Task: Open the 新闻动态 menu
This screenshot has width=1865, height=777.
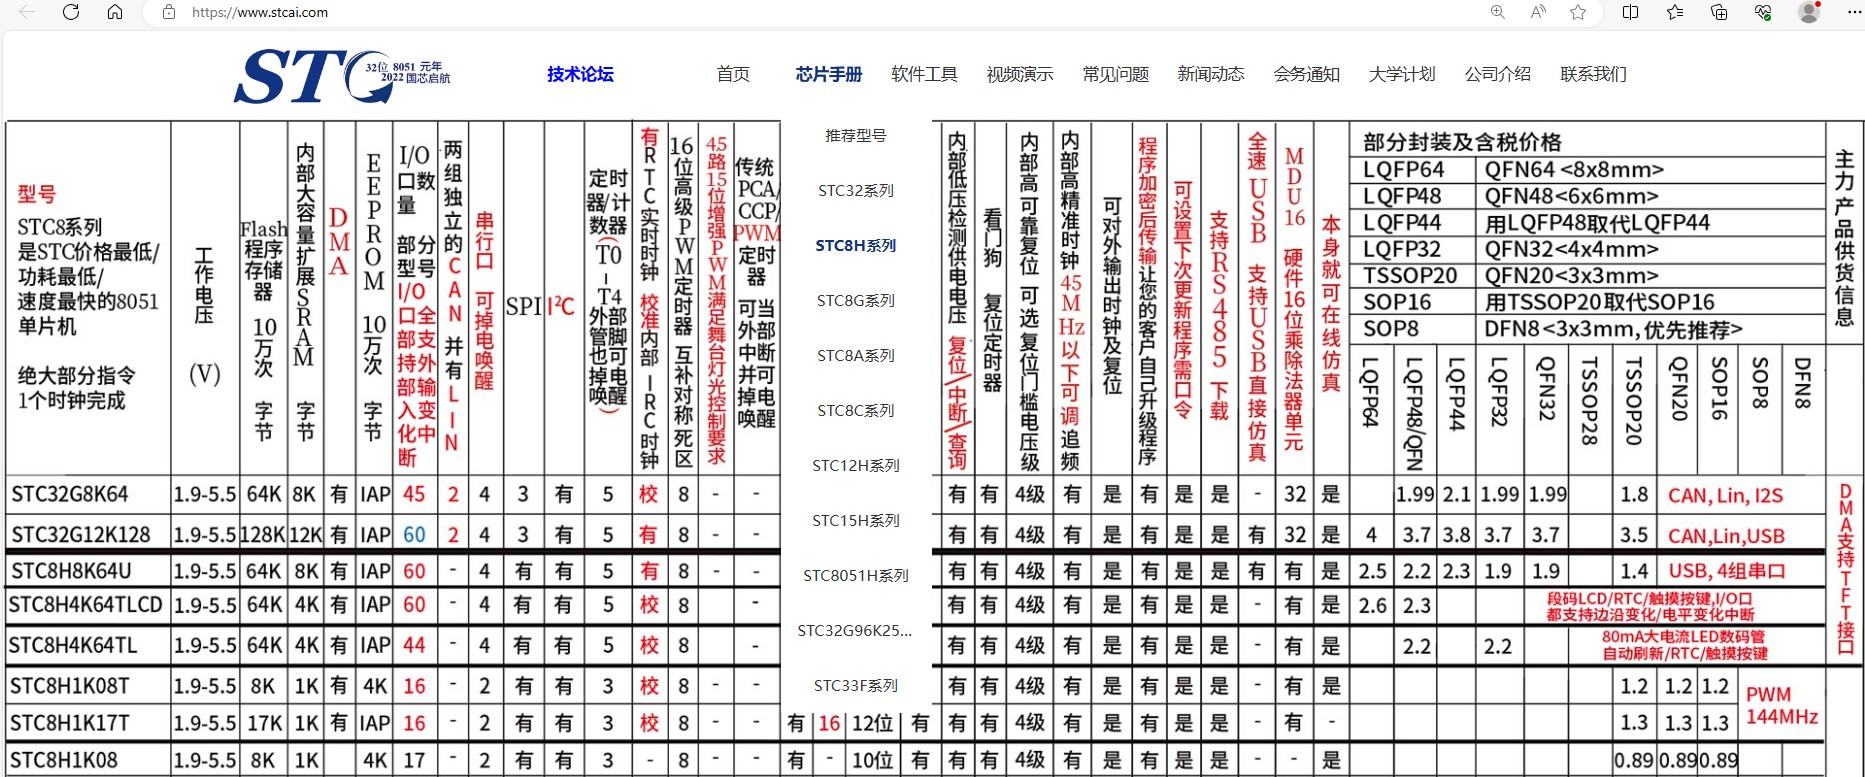Action: [1210, 74]
